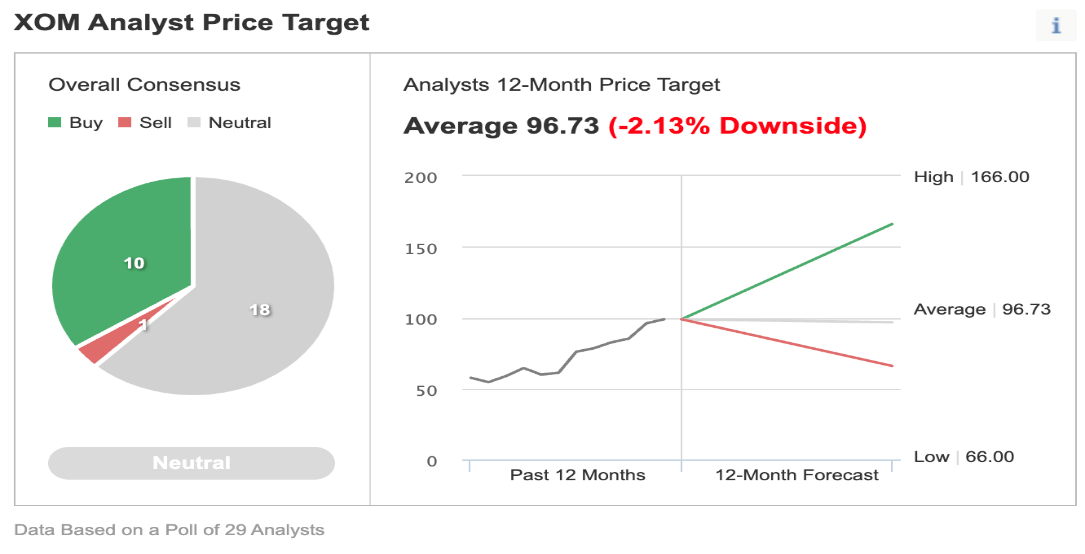Click the Past 12 Months axis label

pos(577,475)
